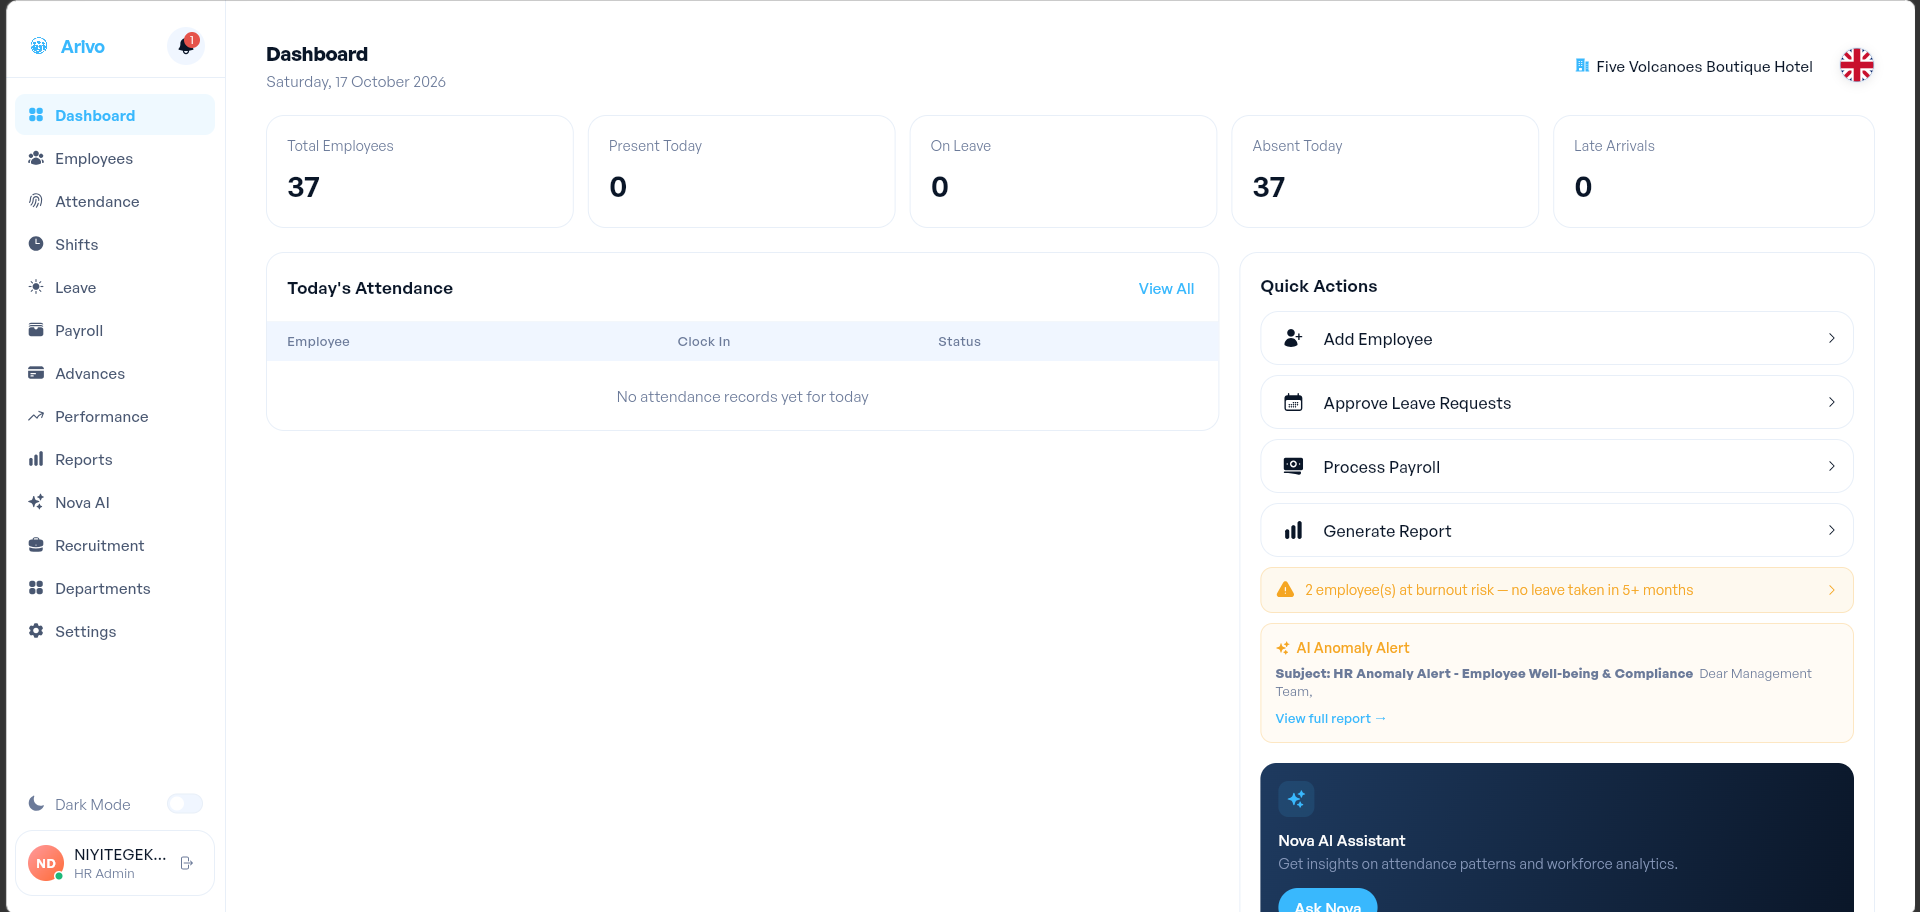This screenshot has height=912, width=1920.
Task: Select Attendance from sidebar
Action: (x=115, y=201)
